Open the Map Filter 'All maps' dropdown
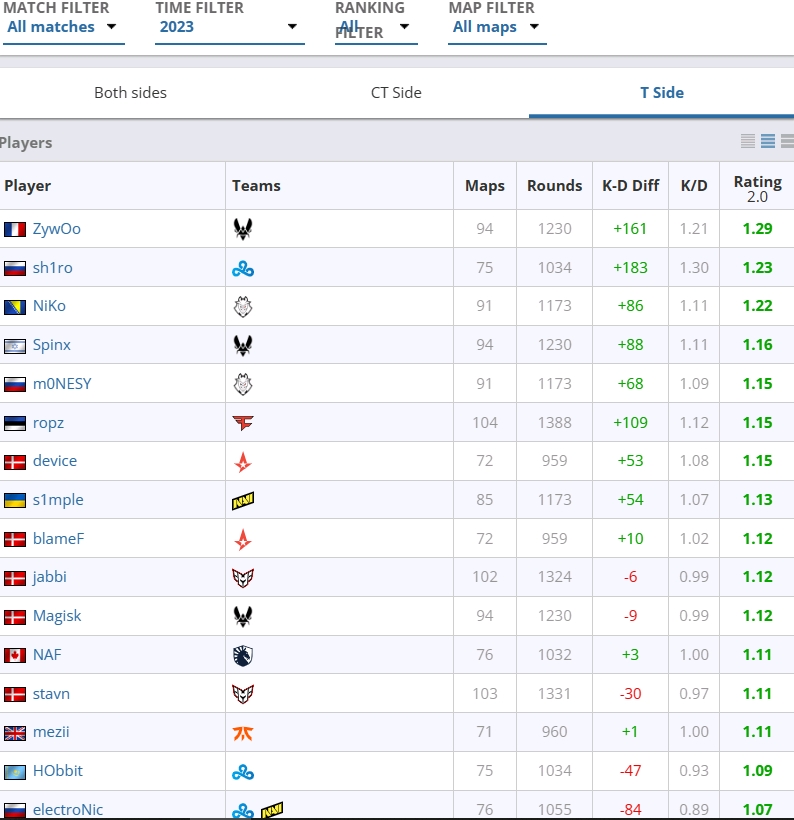 tap(497, 27)
